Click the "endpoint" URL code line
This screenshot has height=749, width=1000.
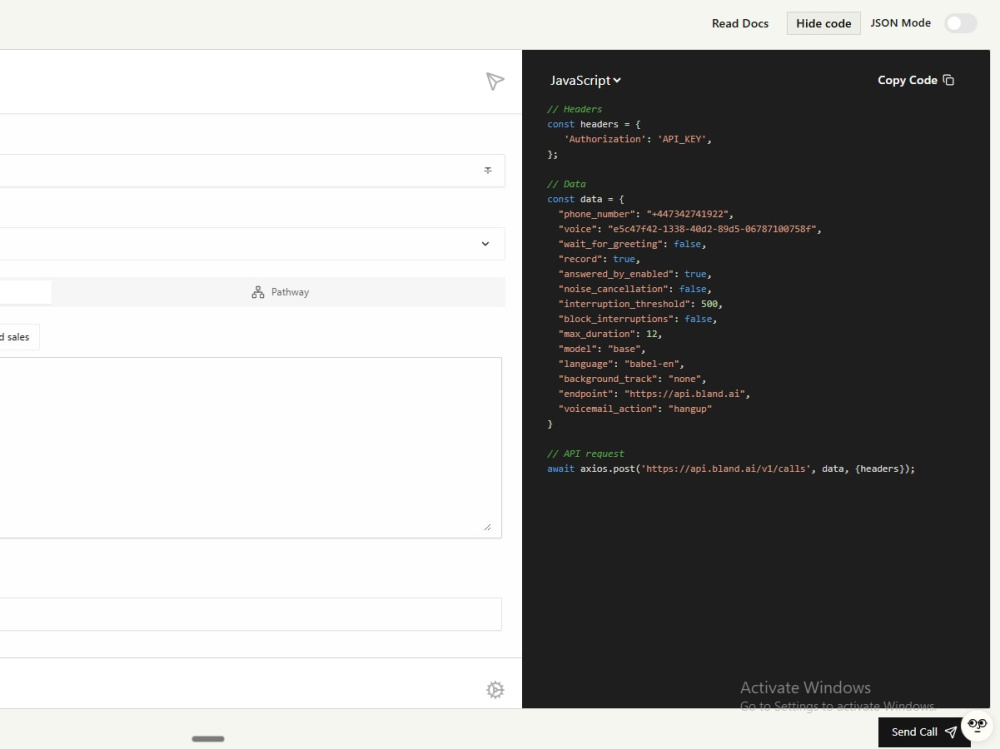coord(654,394)
